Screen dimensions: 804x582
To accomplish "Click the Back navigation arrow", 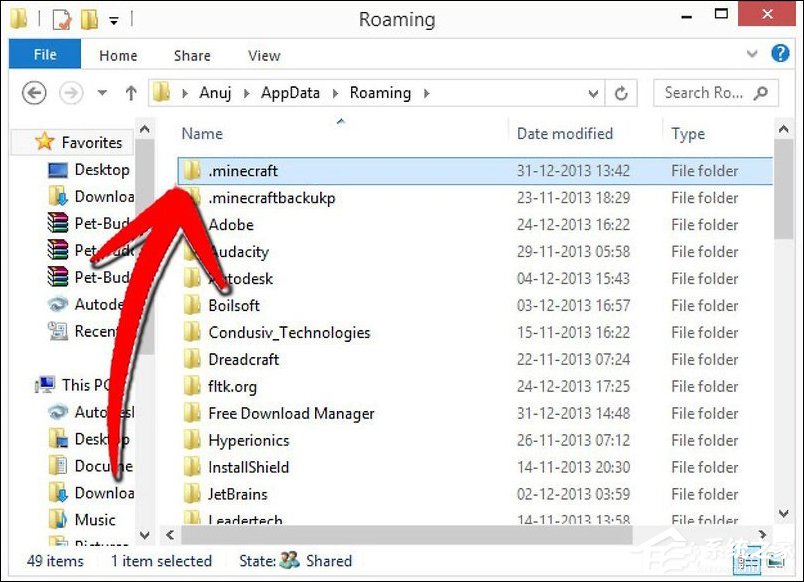I will (33, 92).
